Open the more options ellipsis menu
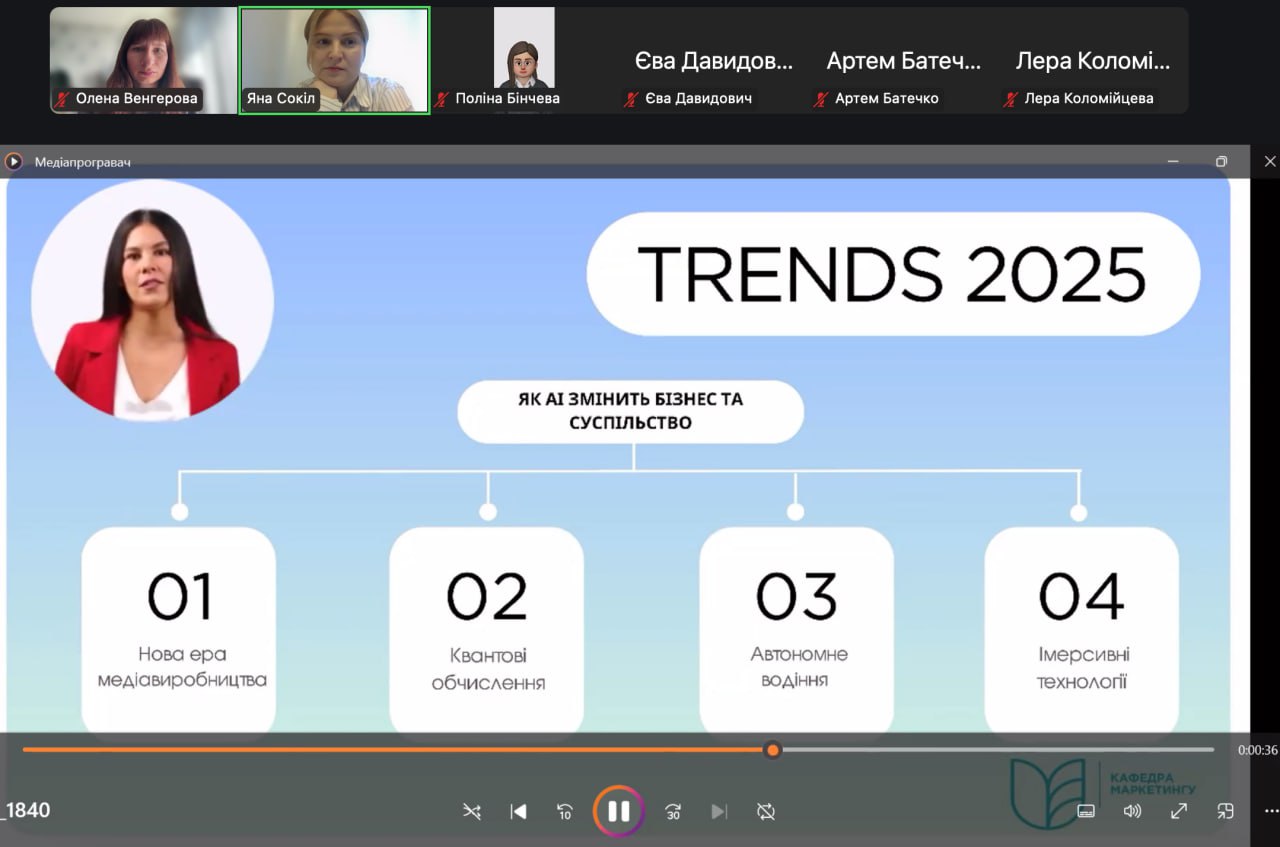This screenshot has width=1280, height=847. coord(1271,811)
